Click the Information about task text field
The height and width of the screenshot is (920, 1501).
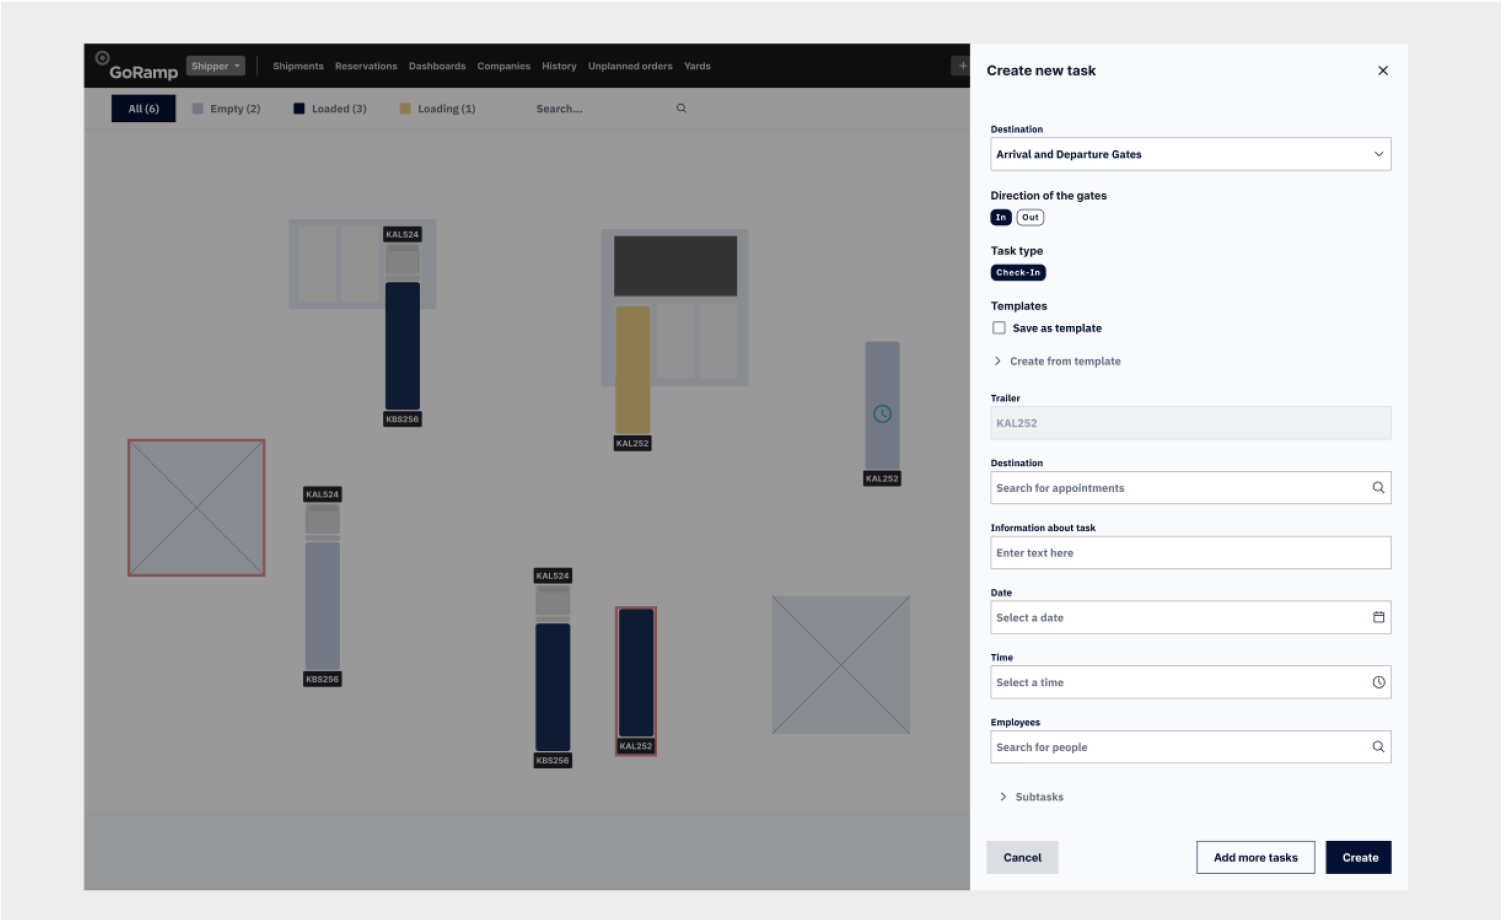1190,553
